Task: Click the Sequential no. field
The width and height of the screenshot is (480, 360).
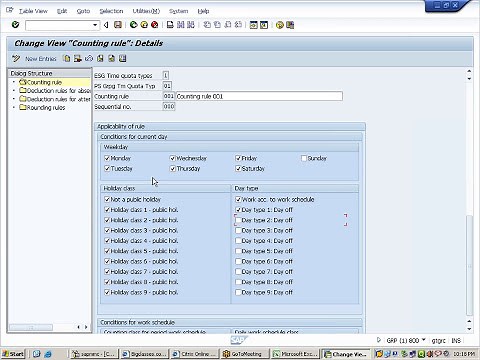Action: 169,107
